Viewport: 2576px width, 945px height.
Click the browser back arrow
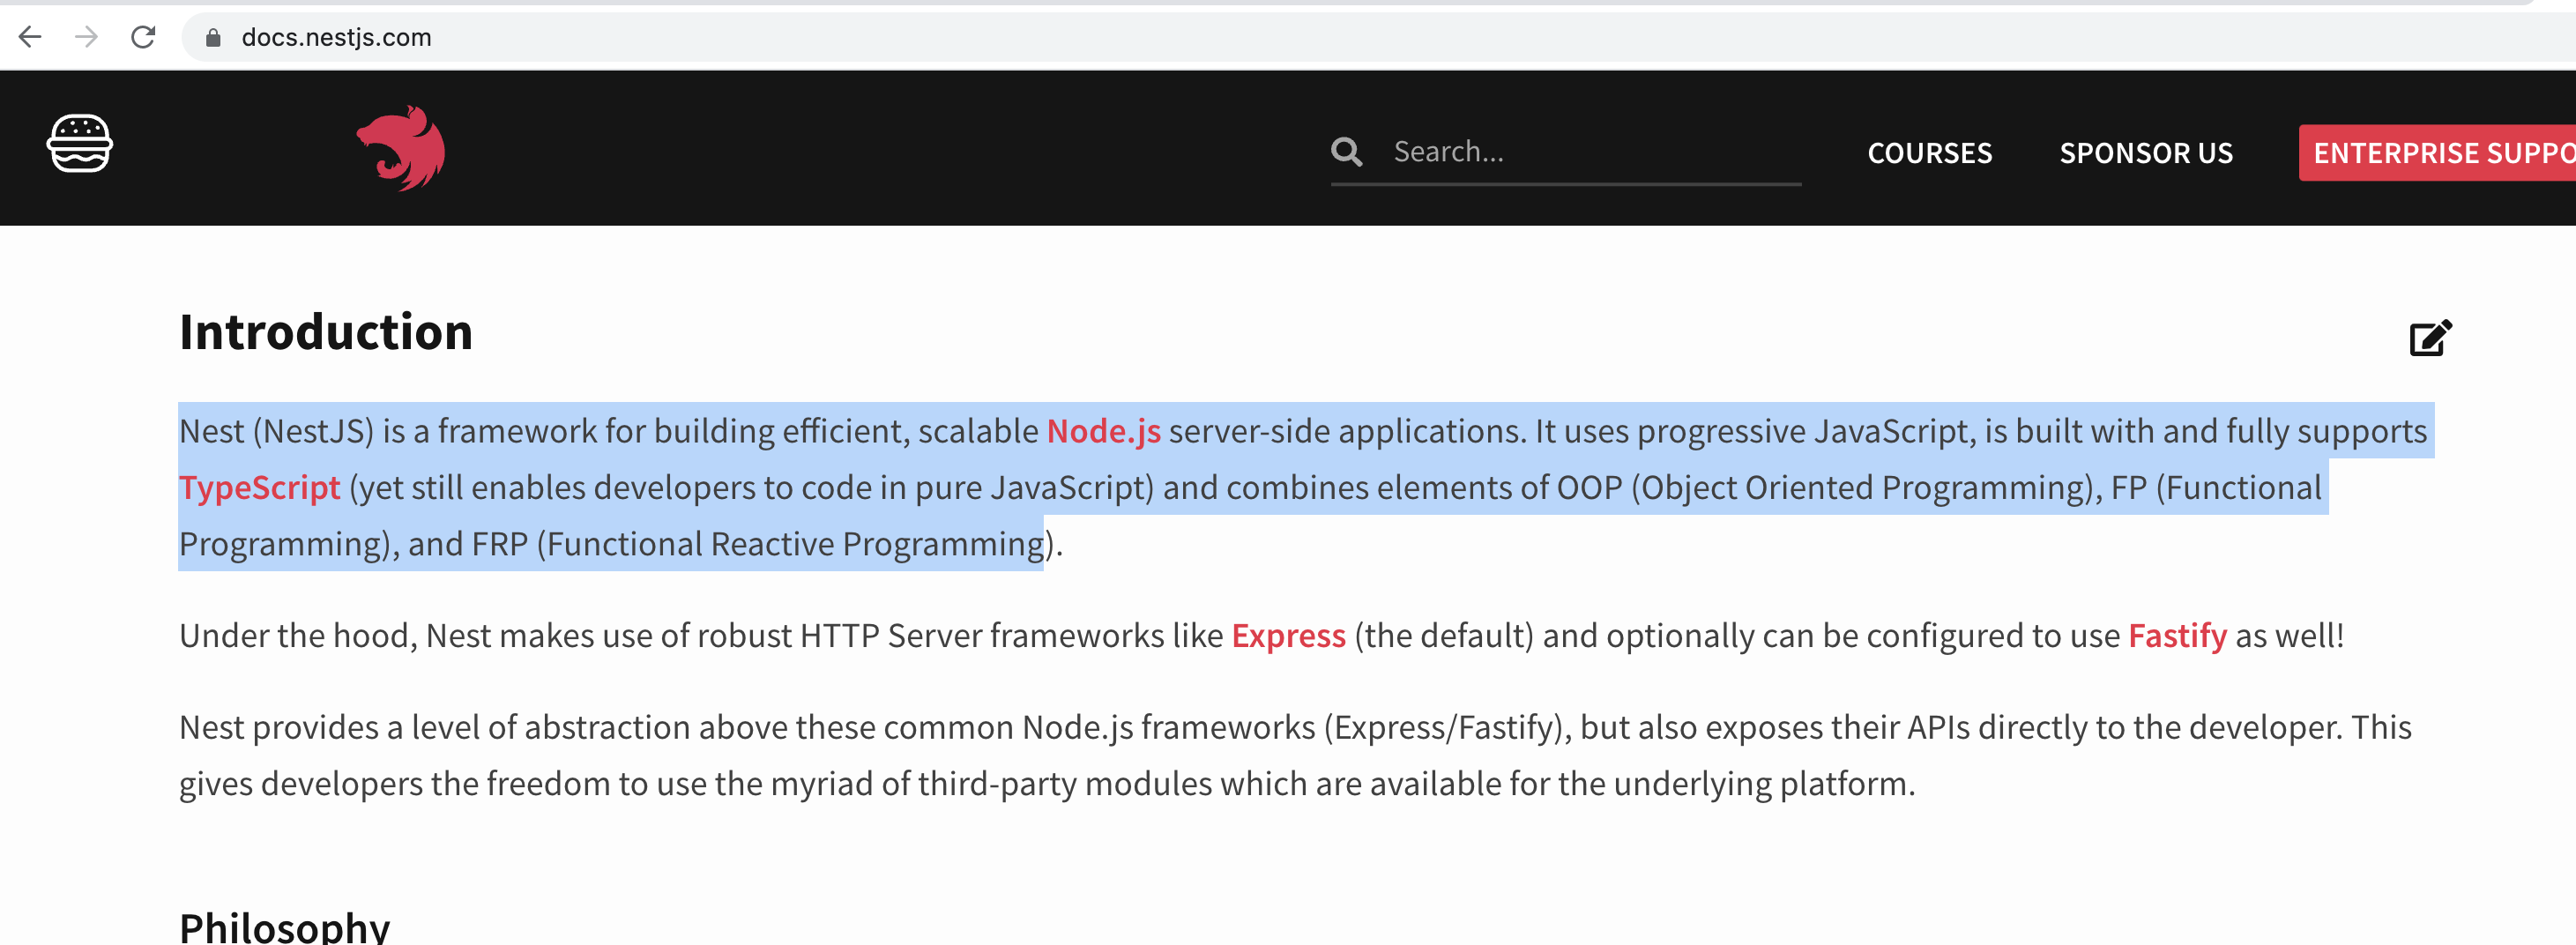pyautogui.click(x=30, y=37)
